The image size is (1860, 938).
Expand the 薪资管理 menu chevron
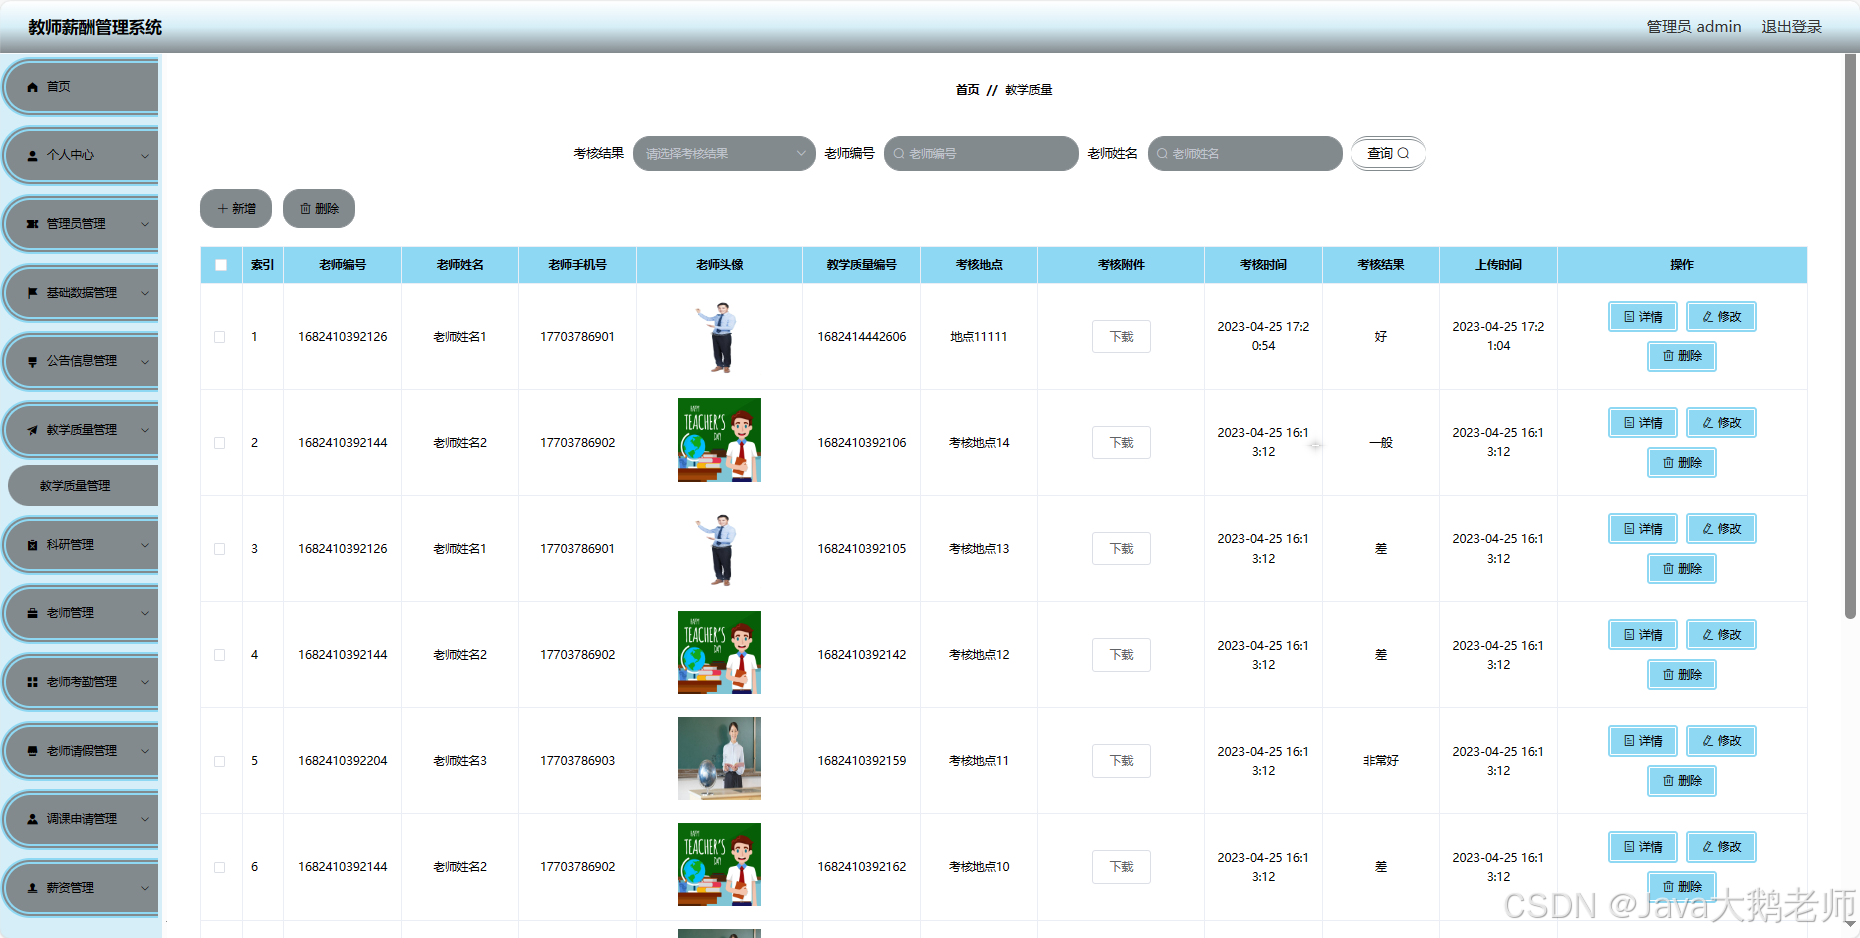coord(145,888)
